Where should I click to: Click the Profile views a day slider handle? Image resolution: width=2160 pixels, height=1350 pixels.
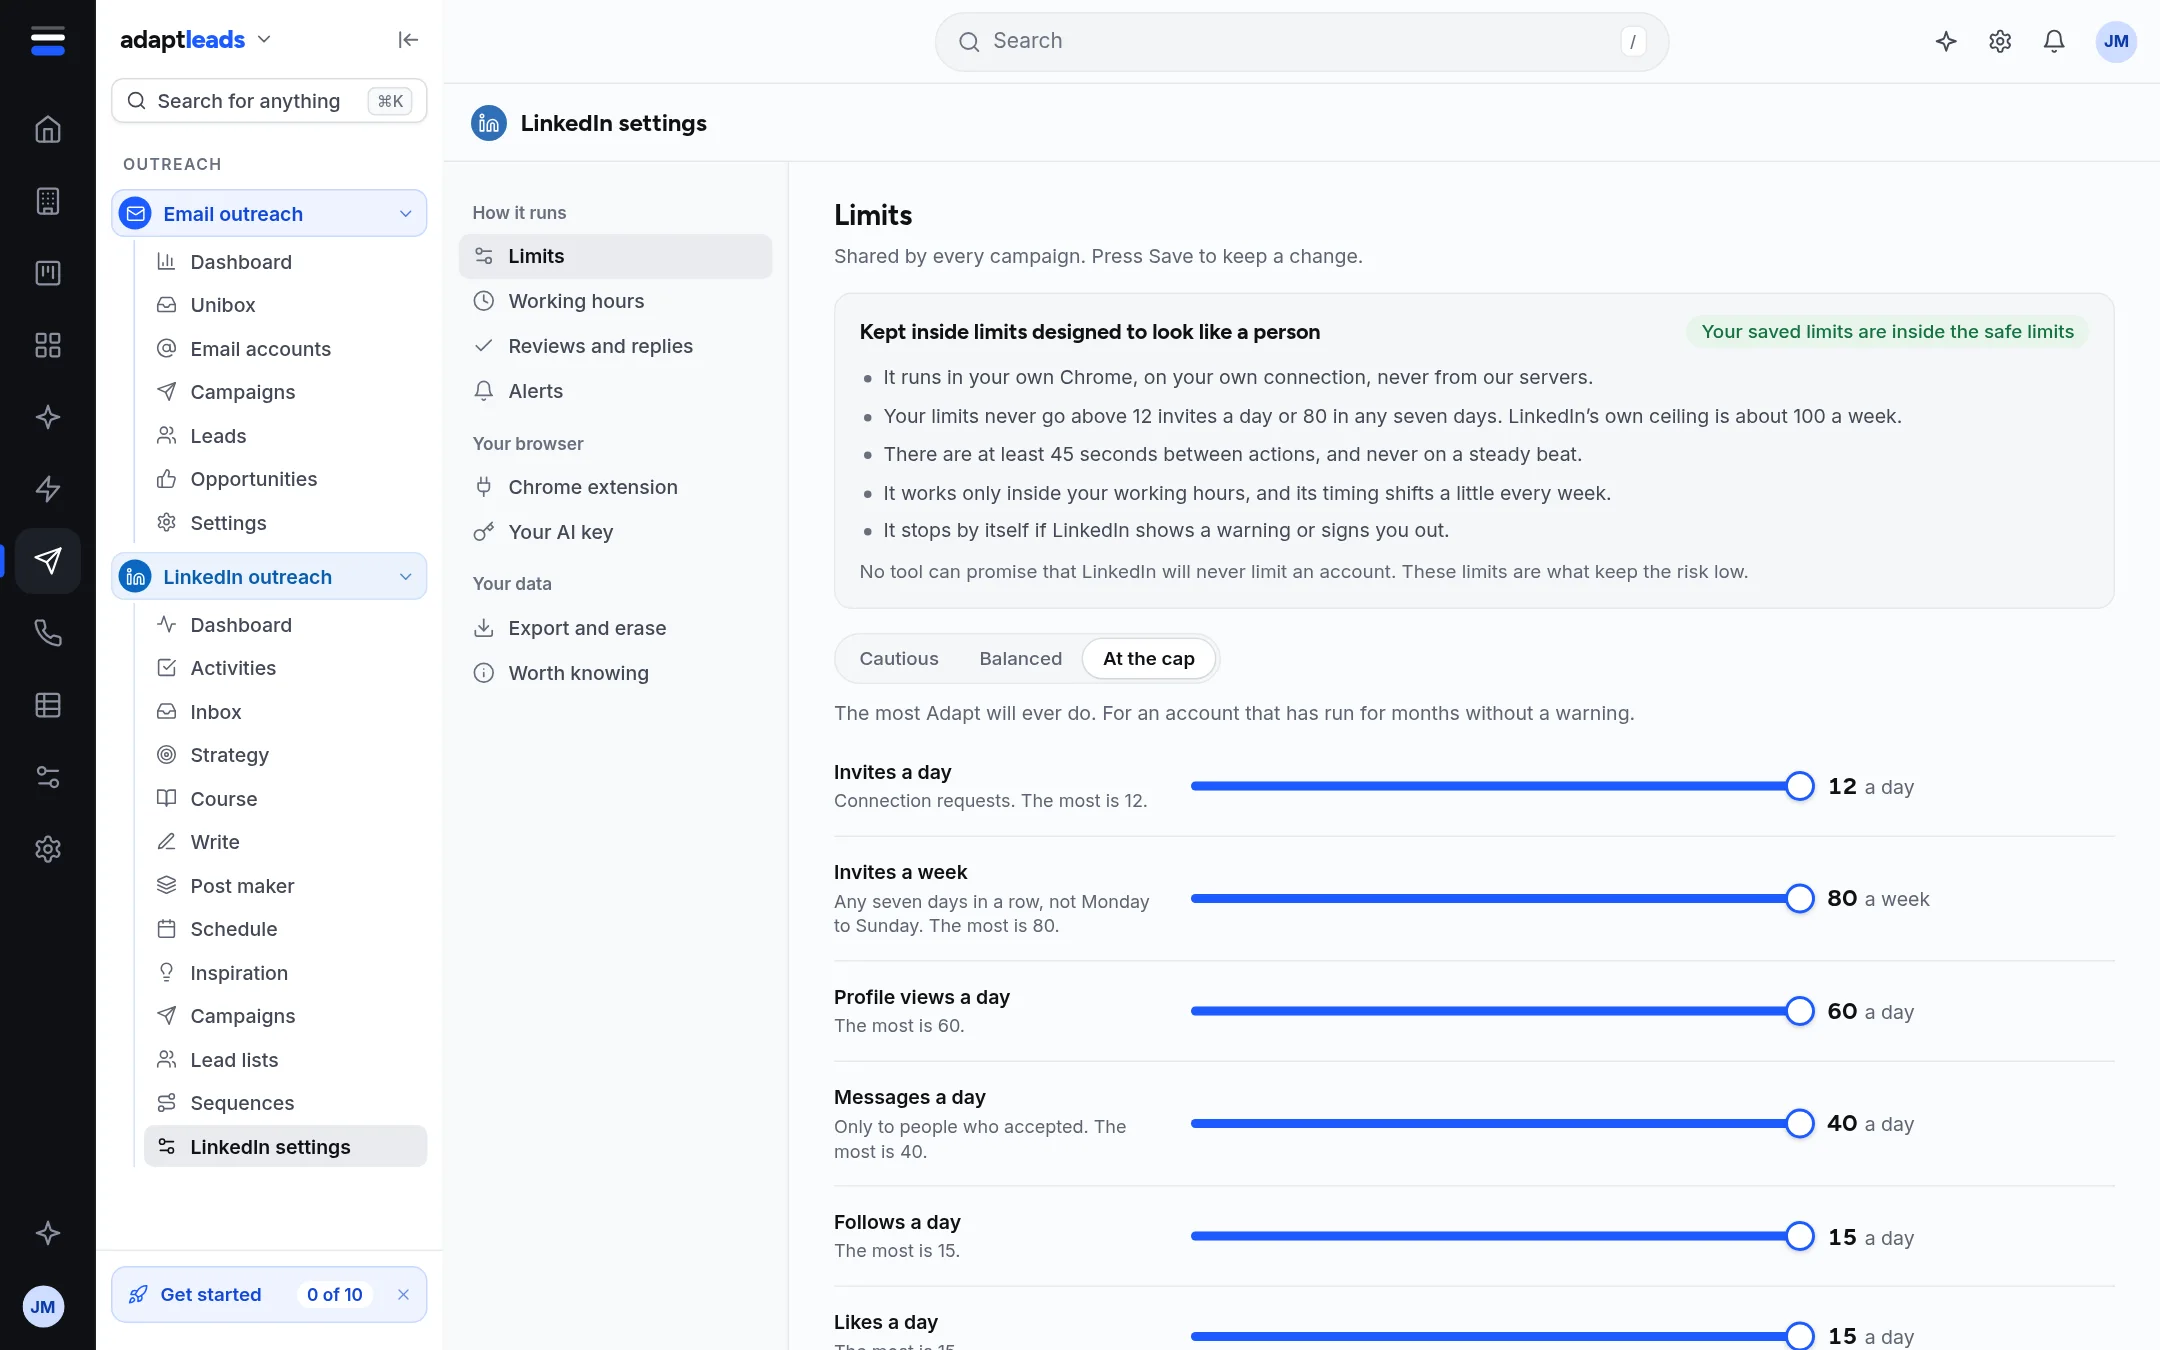click(1799, 1011)
